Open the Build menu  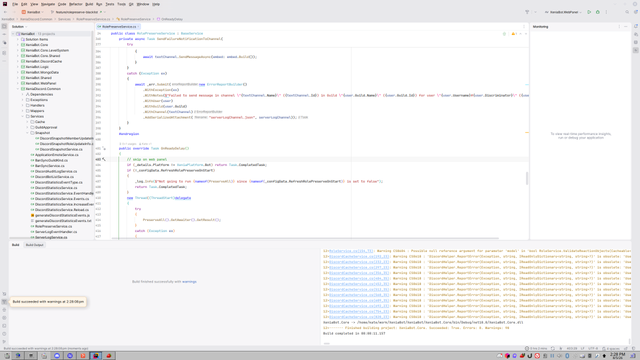[x=89, y=4]
